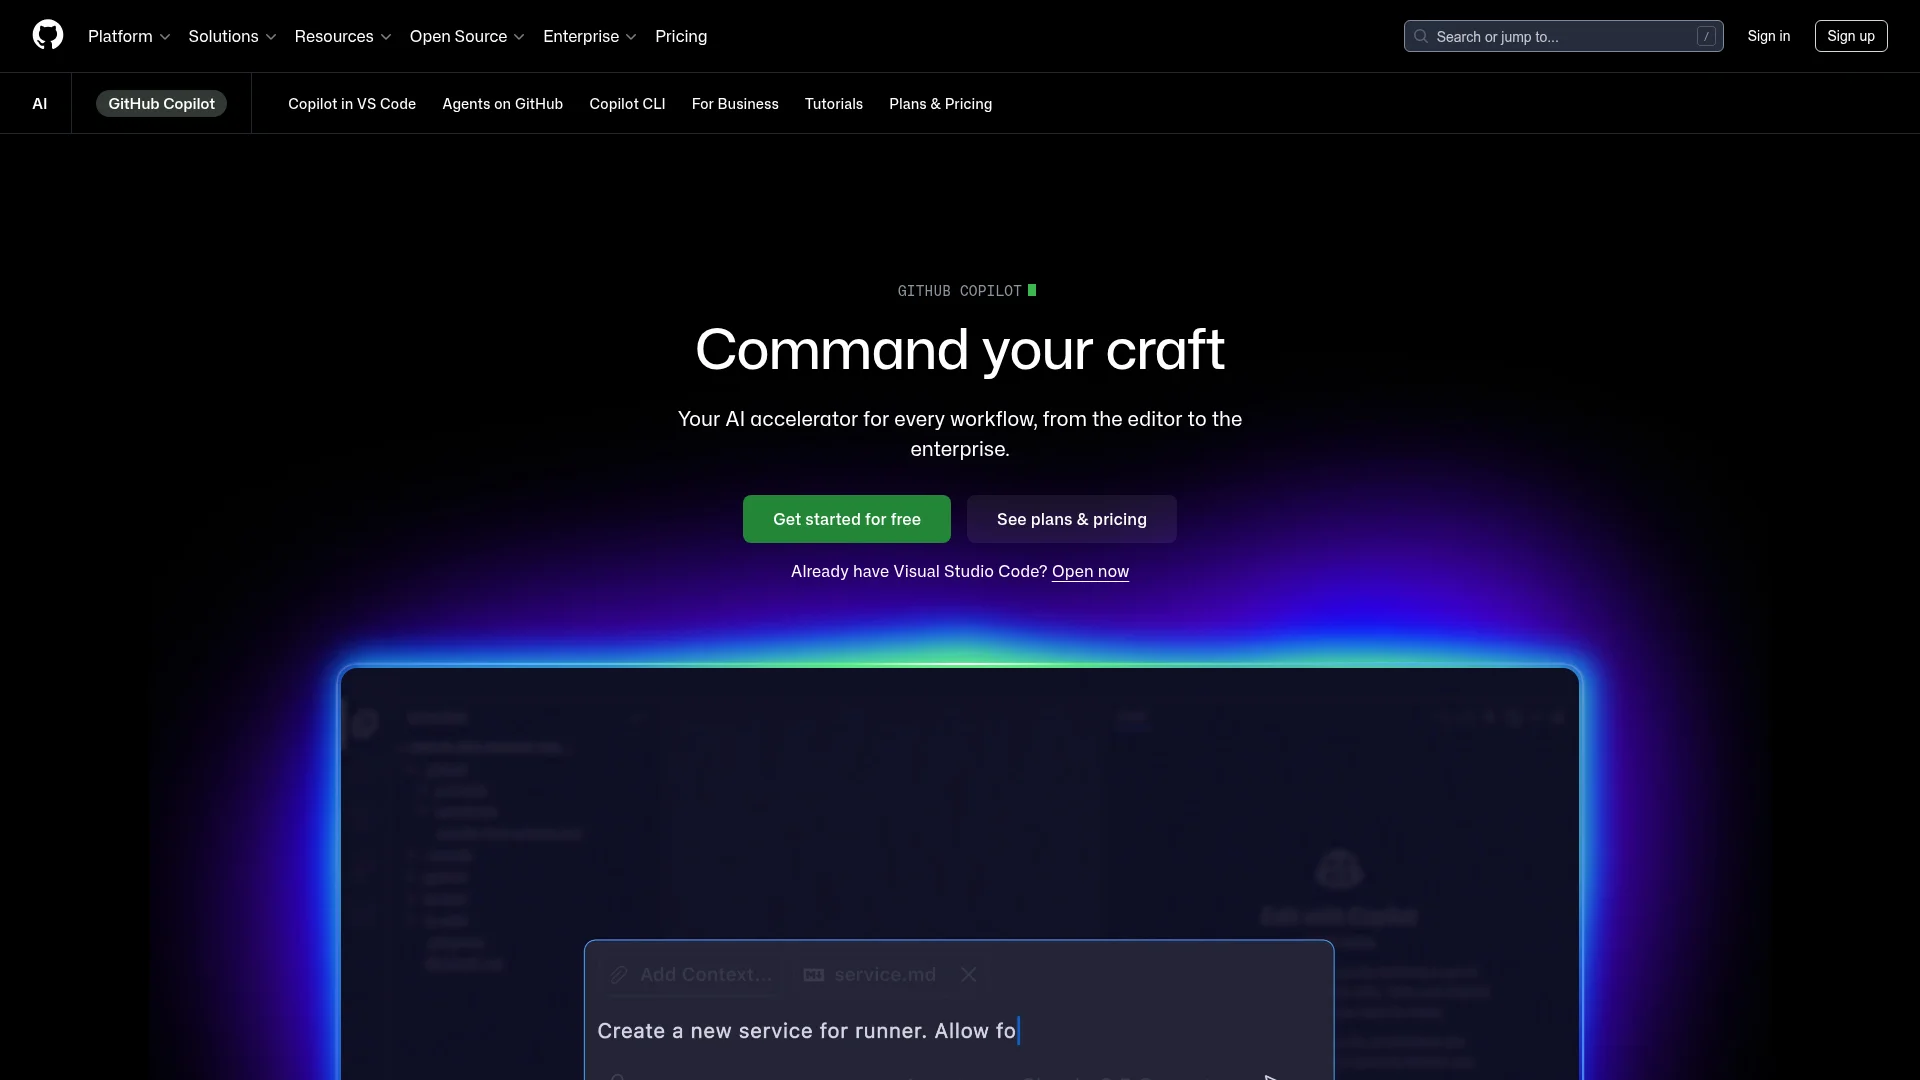Image resolution: width=1920 pixels, height=1080 pixels.
Task: Click the paperclip Add Context icon
Action: [x=618, y=975]
